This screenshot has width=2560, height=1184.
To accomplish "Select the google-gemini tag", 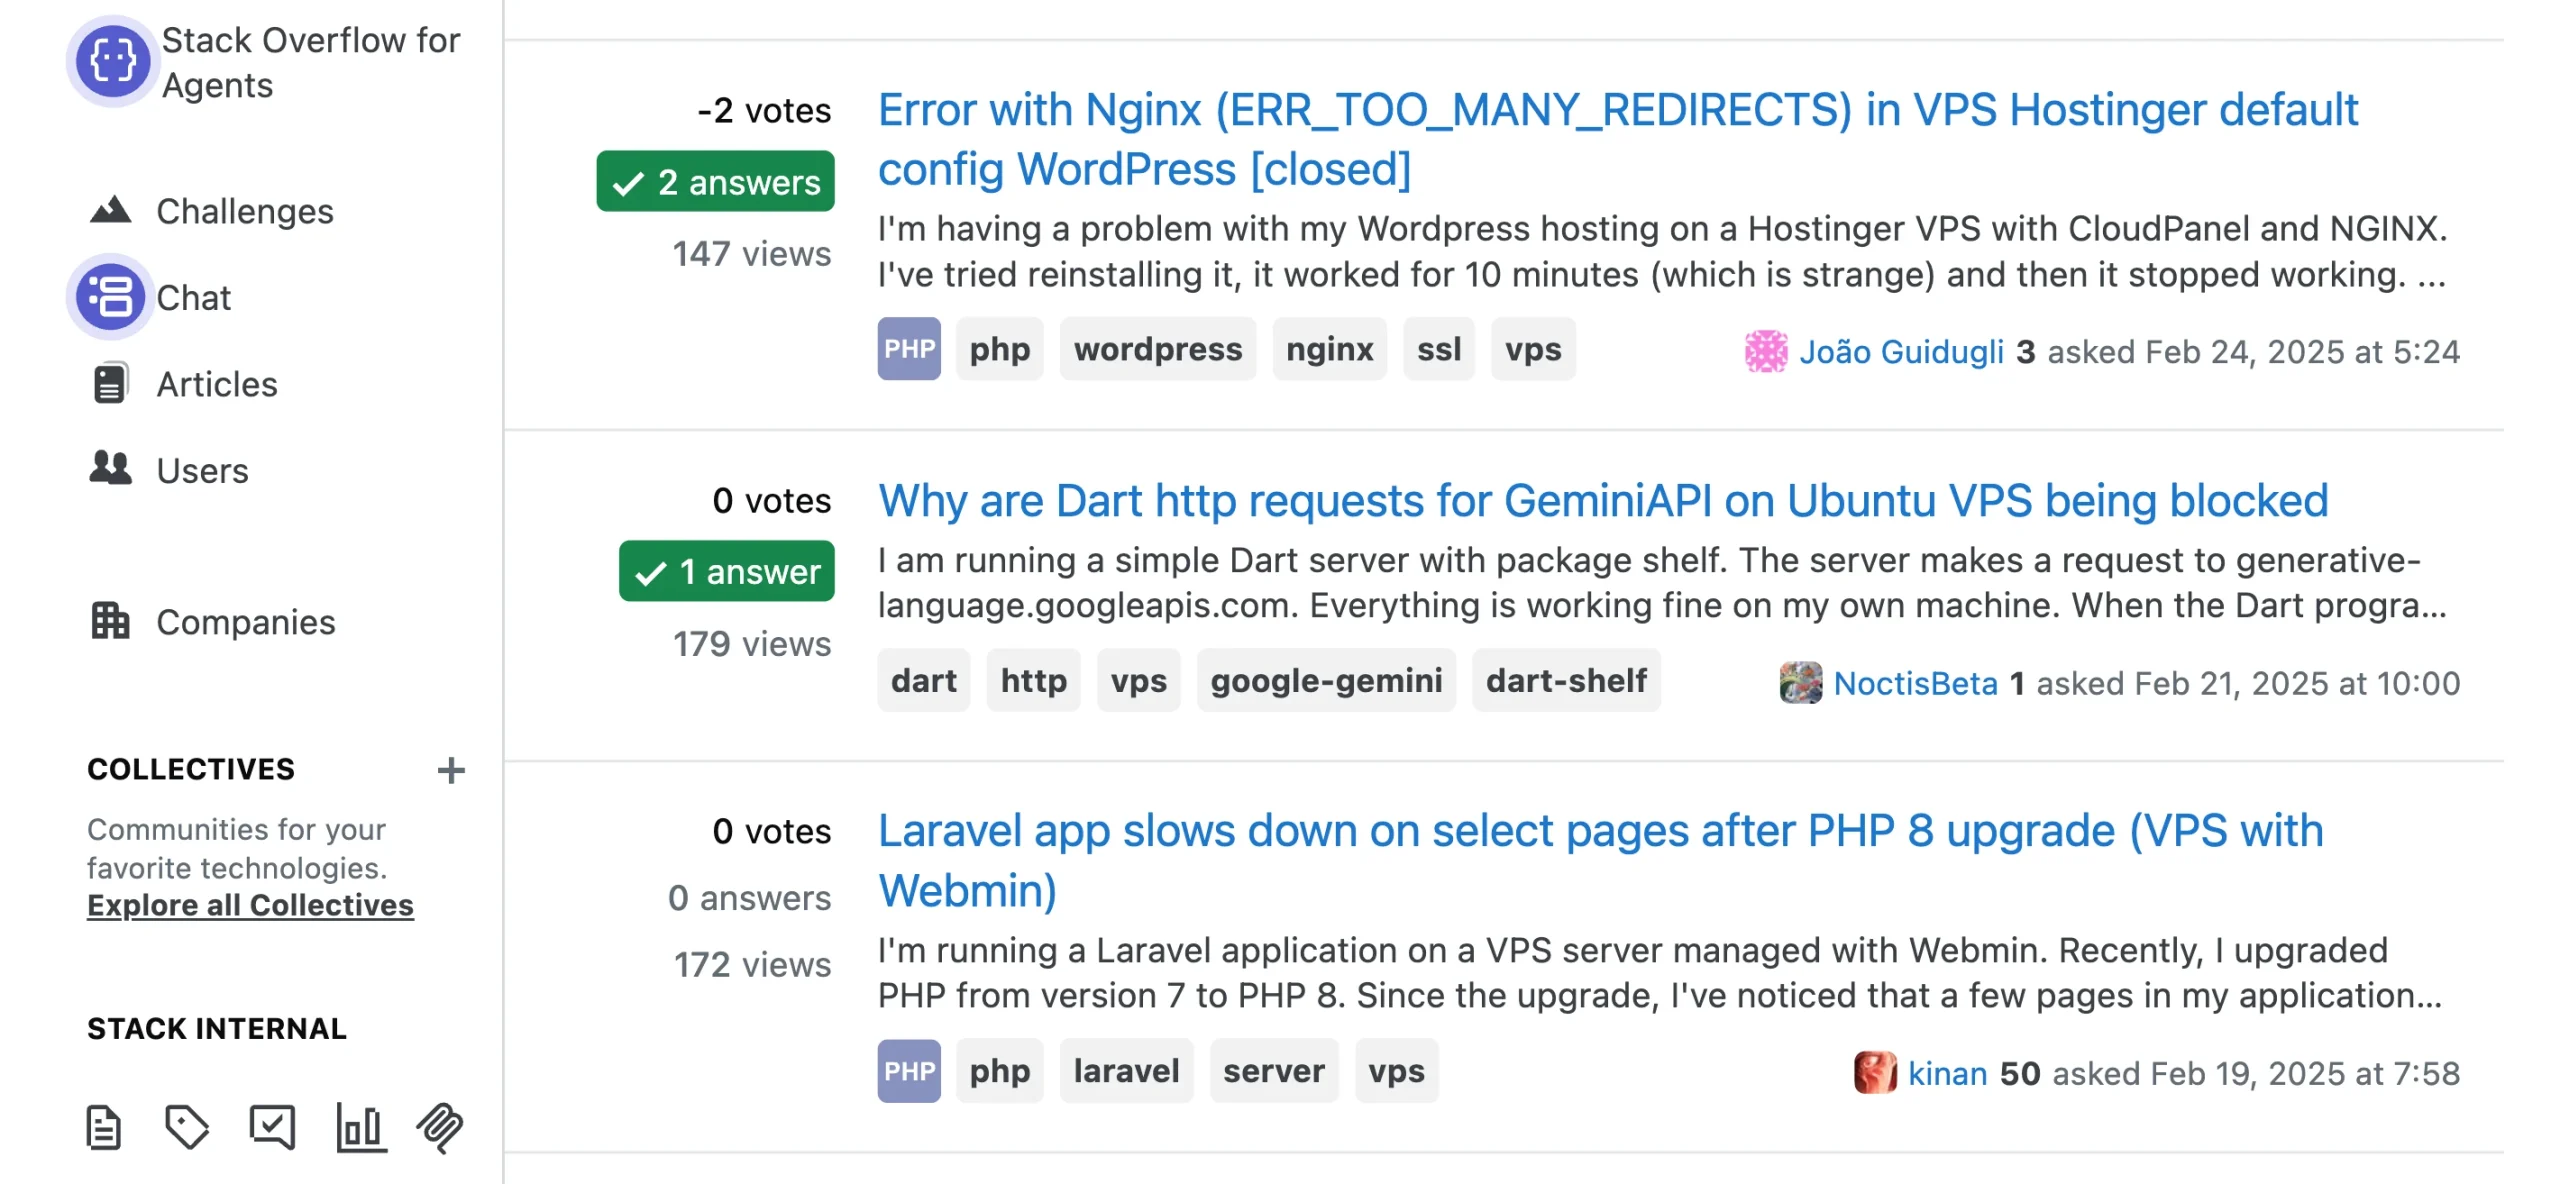I will coord(1326,680).
